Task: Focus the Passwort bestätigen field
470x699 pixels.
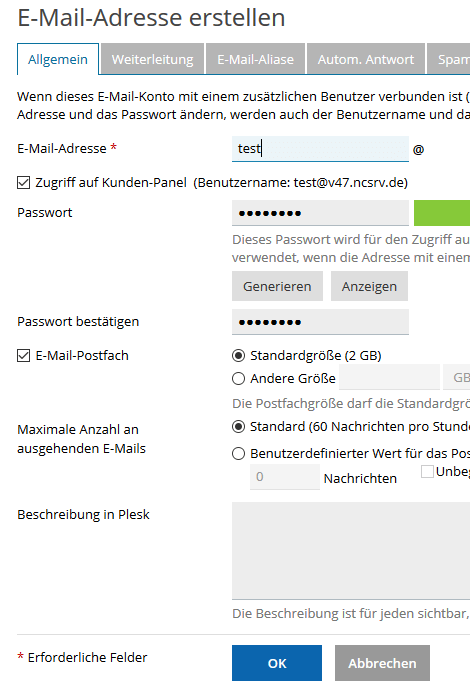Action: 320,322
